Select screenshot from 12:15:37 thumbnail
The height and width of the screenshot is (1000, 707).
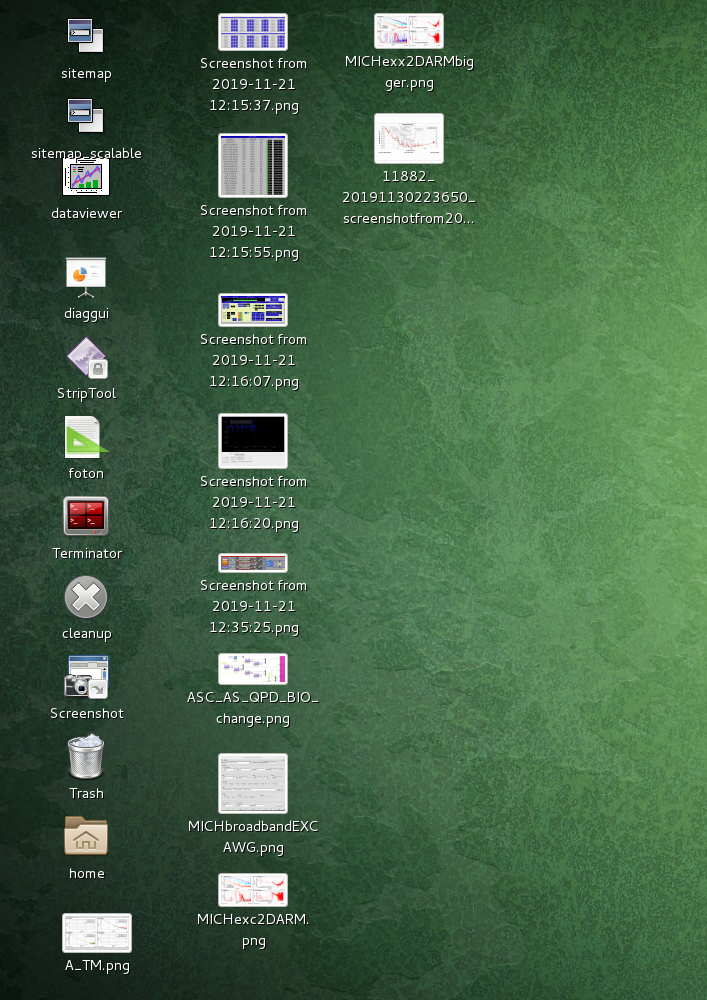point(253,32)
